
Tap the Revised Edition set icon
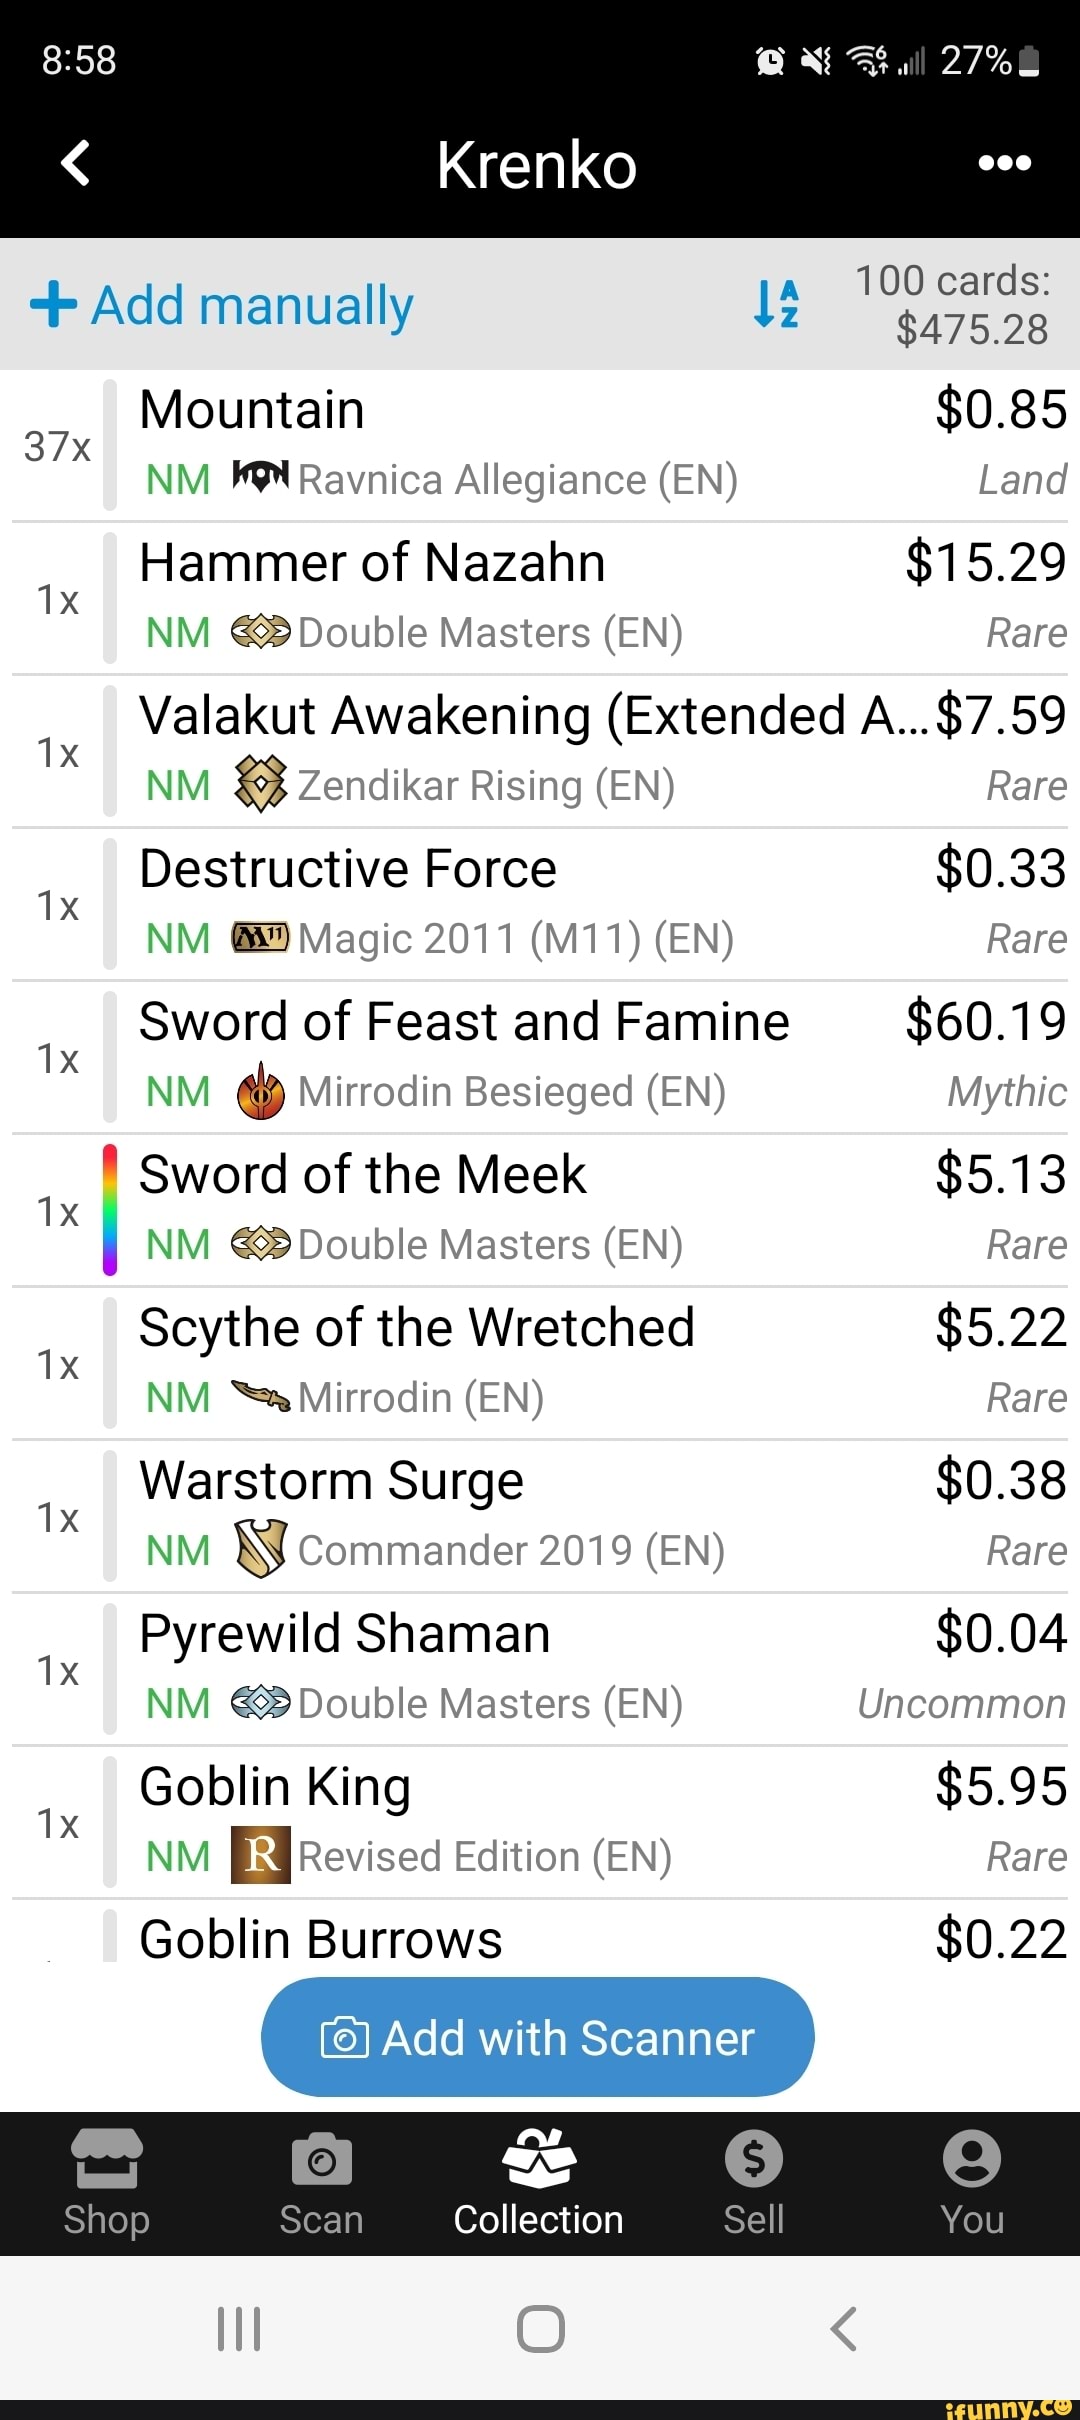260,1856
